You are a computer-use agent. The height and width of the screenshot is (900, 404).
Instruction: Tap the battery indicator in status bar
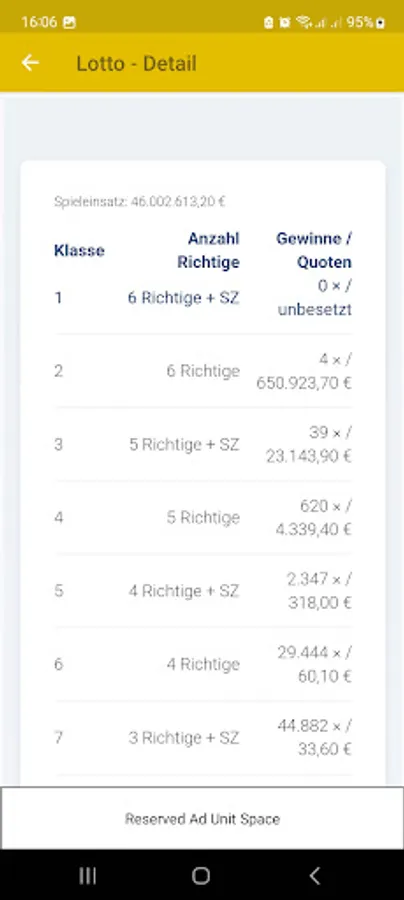[x=366, y=22]
